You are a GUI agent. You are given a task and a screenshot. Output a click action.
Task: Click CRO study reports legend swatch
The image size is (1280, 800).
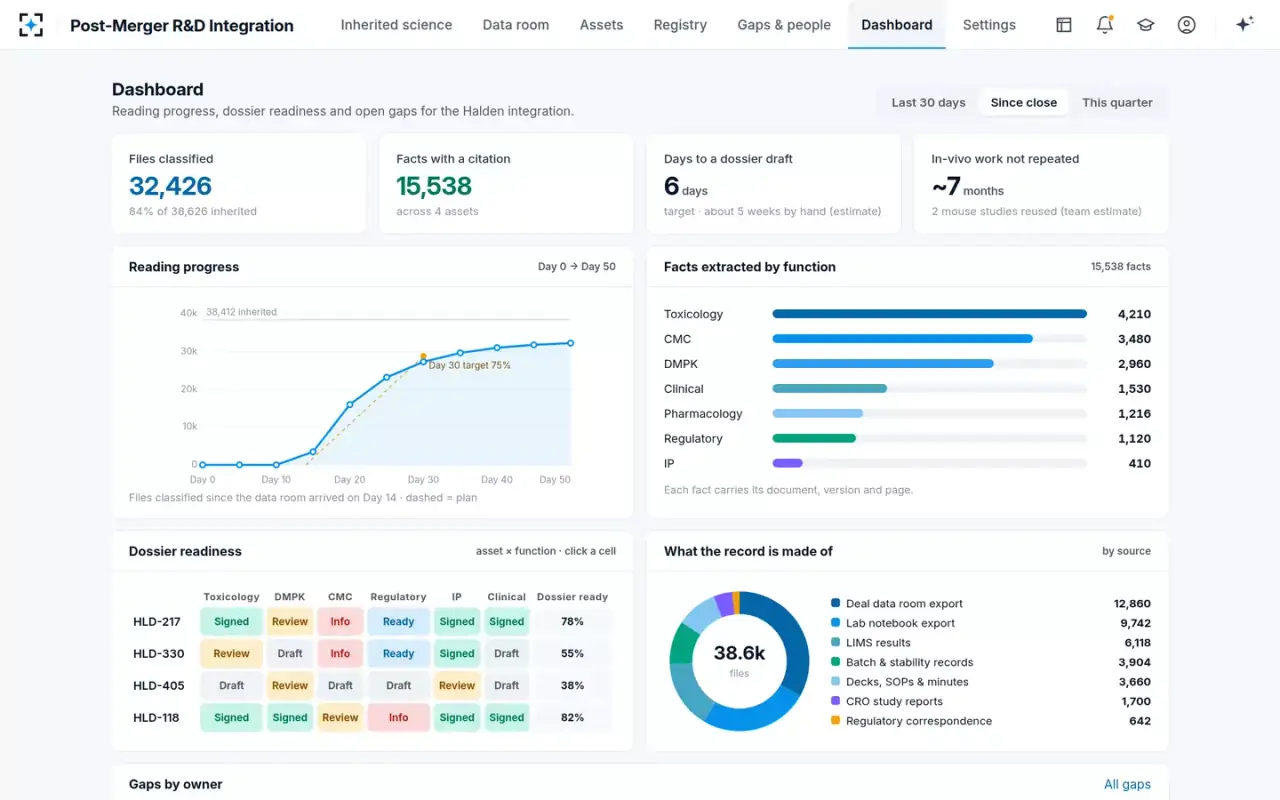[x=835, y=701]
